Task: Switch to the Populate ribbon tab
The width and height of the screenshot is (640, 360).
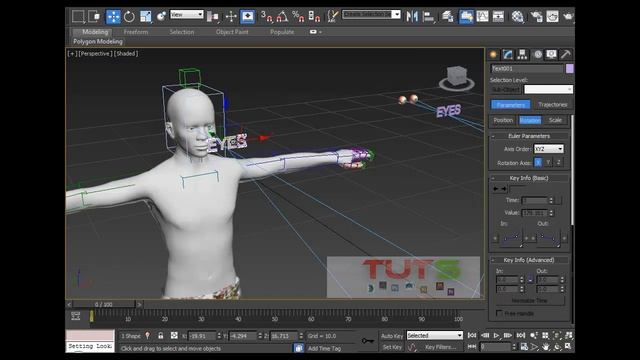Action: coord(282,32)
